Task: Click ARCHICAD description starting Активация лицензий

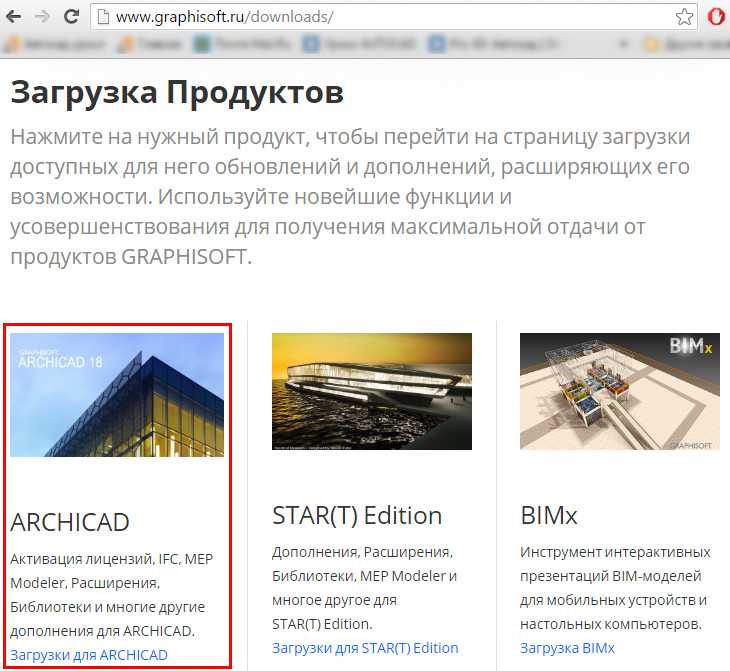Action: [x=112, y=595]
